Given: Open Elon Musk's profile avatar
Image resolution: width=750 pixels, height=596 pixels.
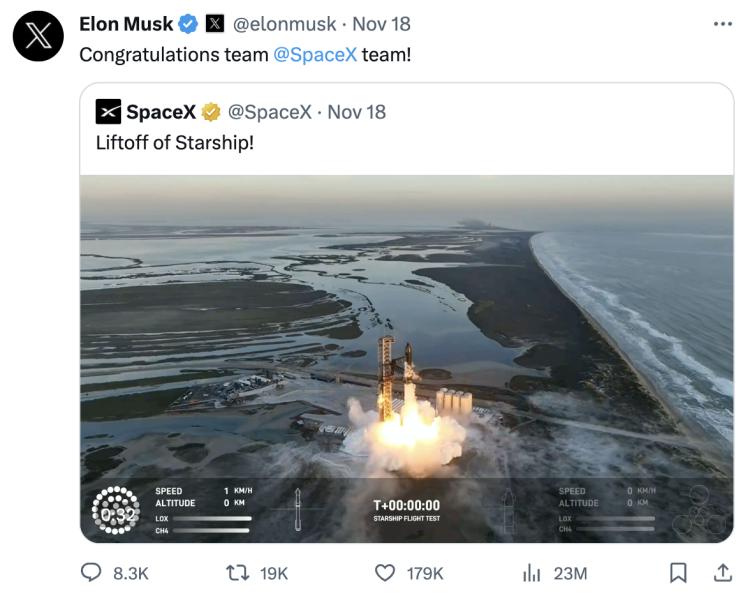Looking at the screenshot, I should tap(38, 38).
